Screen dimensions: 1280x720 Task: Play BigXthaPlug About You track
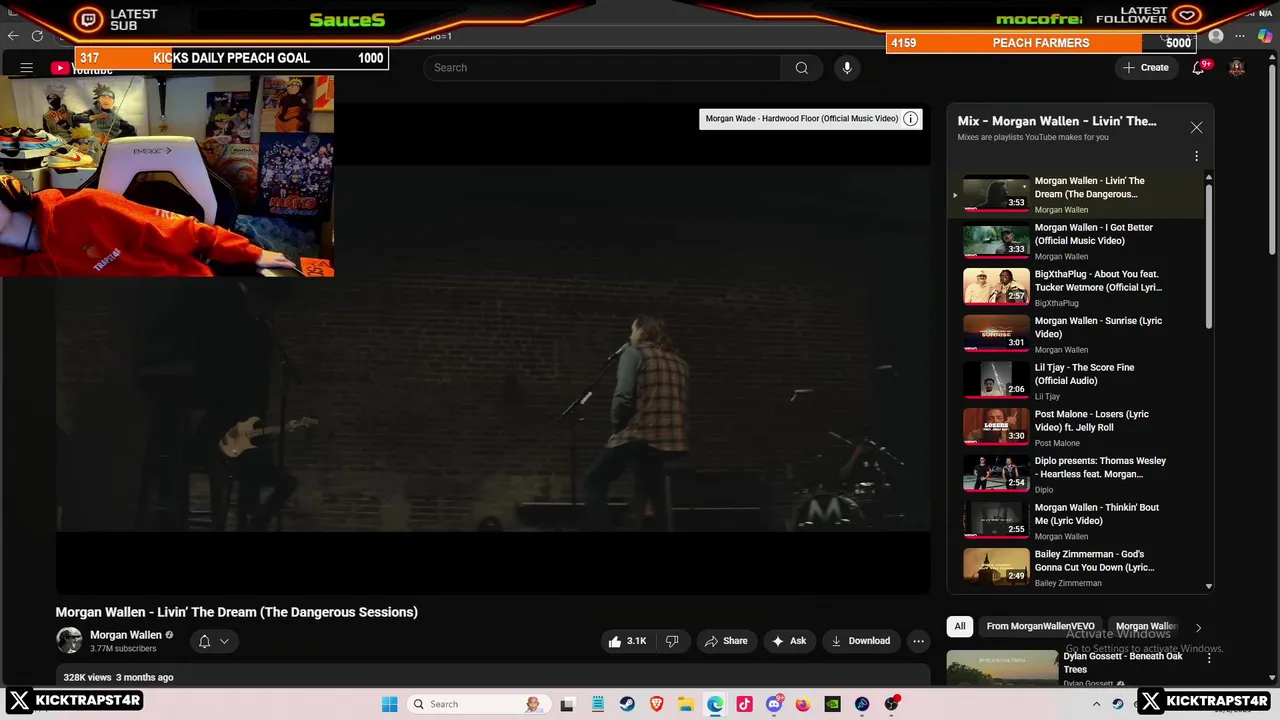coord(1078,287)
